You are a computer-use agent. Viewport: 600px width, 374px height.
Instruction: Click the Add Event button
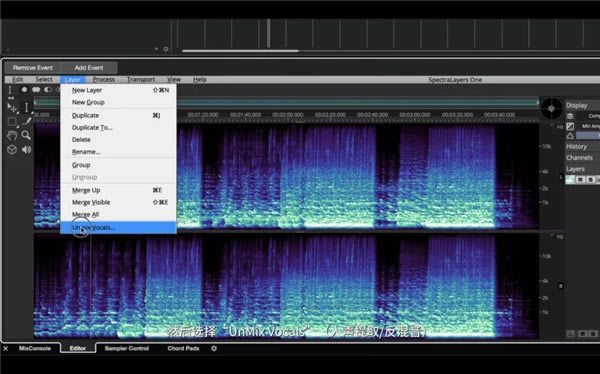[89, 68]
